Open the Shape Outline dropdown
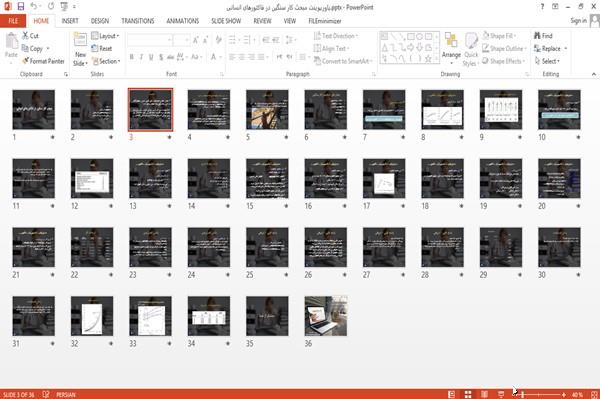600x399 pixels. [504, 49]
